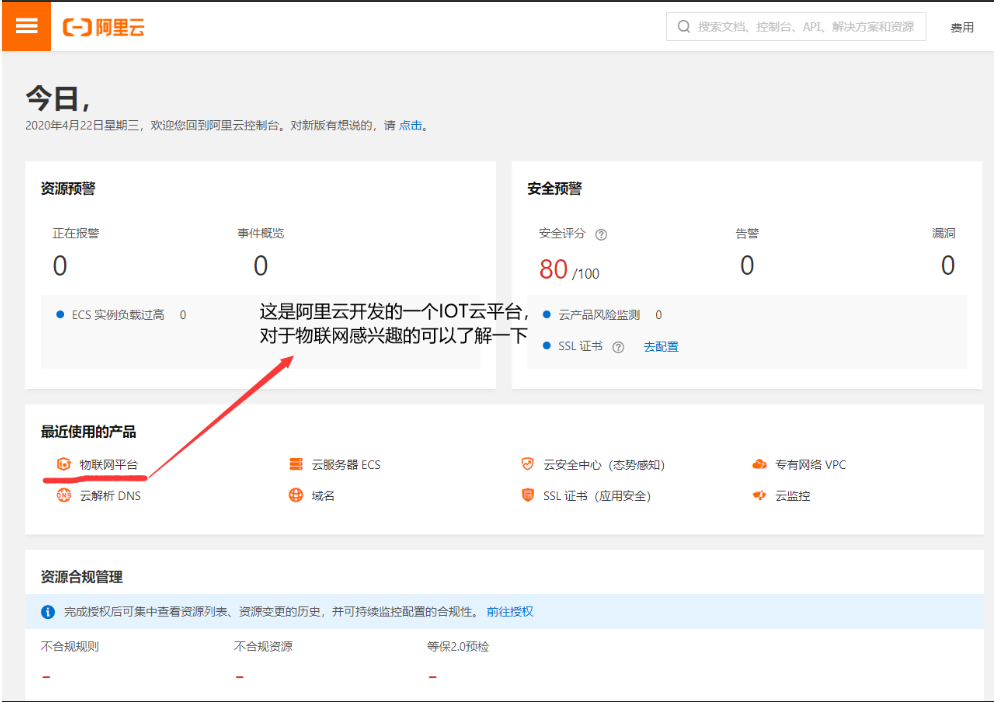Image resolution: width=1005 pixels, height=702 pixels.
Task: Click the 最近使用的产品 heading
Action: pos(88,432)
